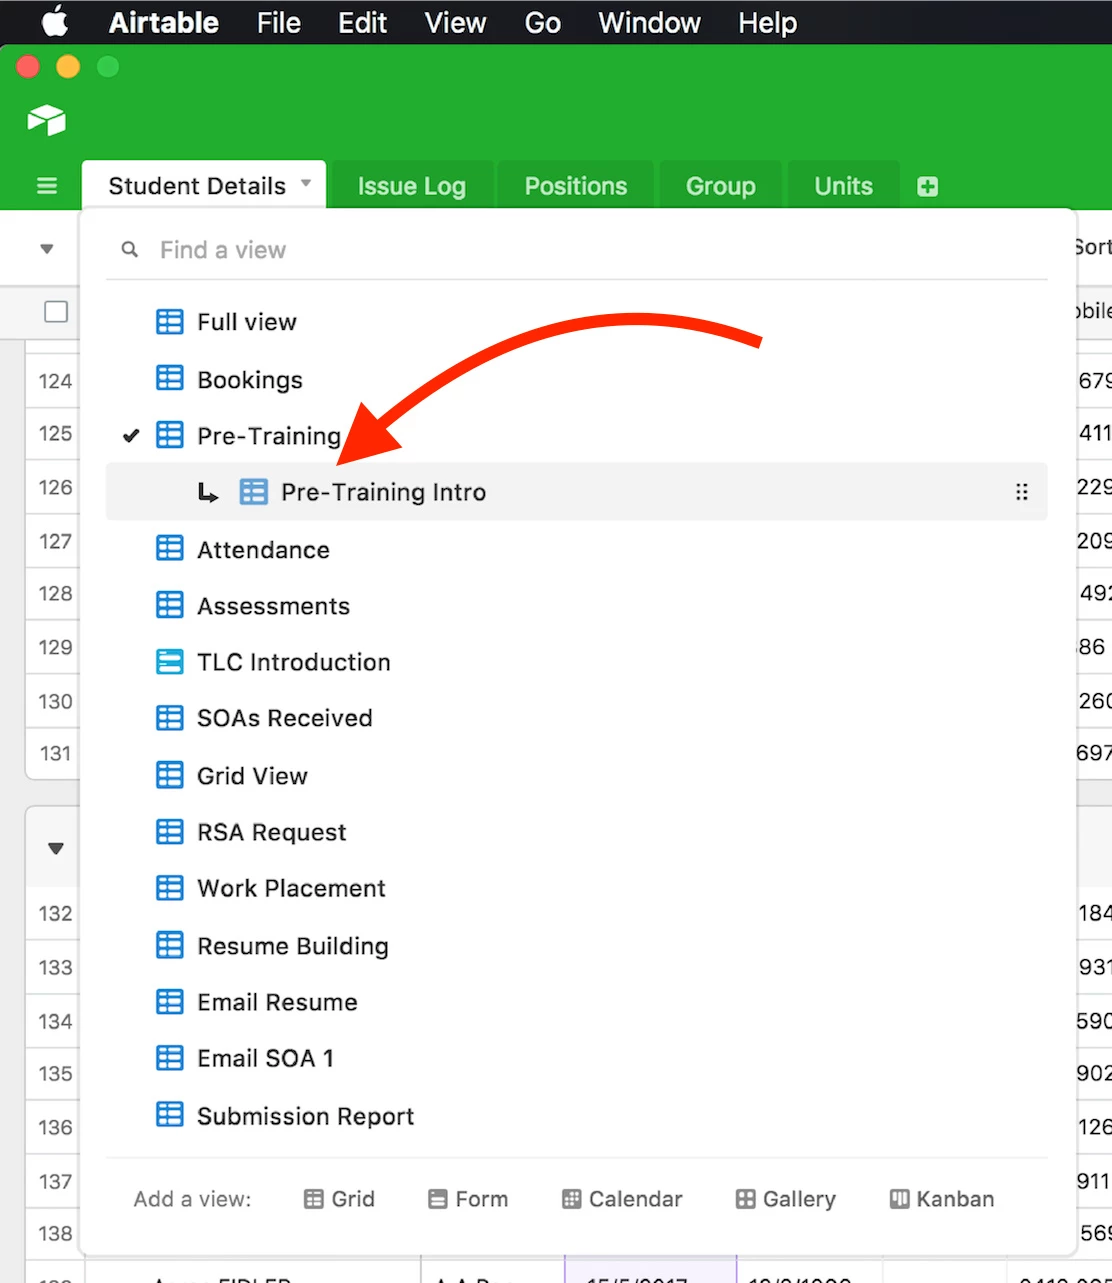
Task: Switch to the Units tab
Action: (843, 186)
